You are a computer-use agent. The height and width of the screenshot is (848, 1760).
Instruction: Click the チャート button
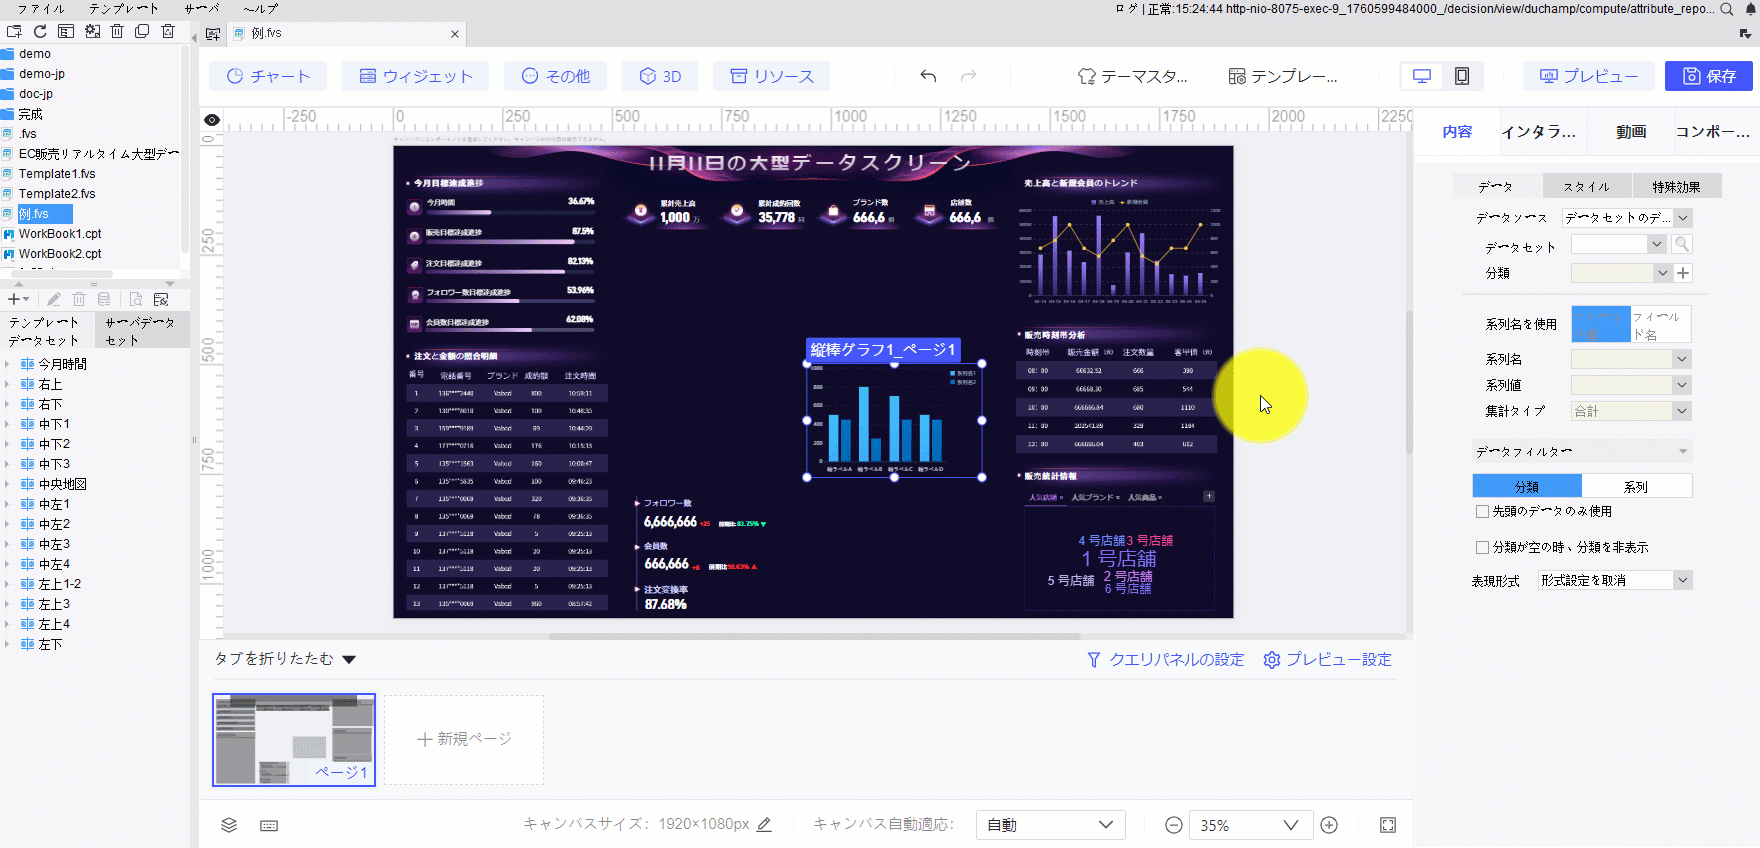(268, 76)
